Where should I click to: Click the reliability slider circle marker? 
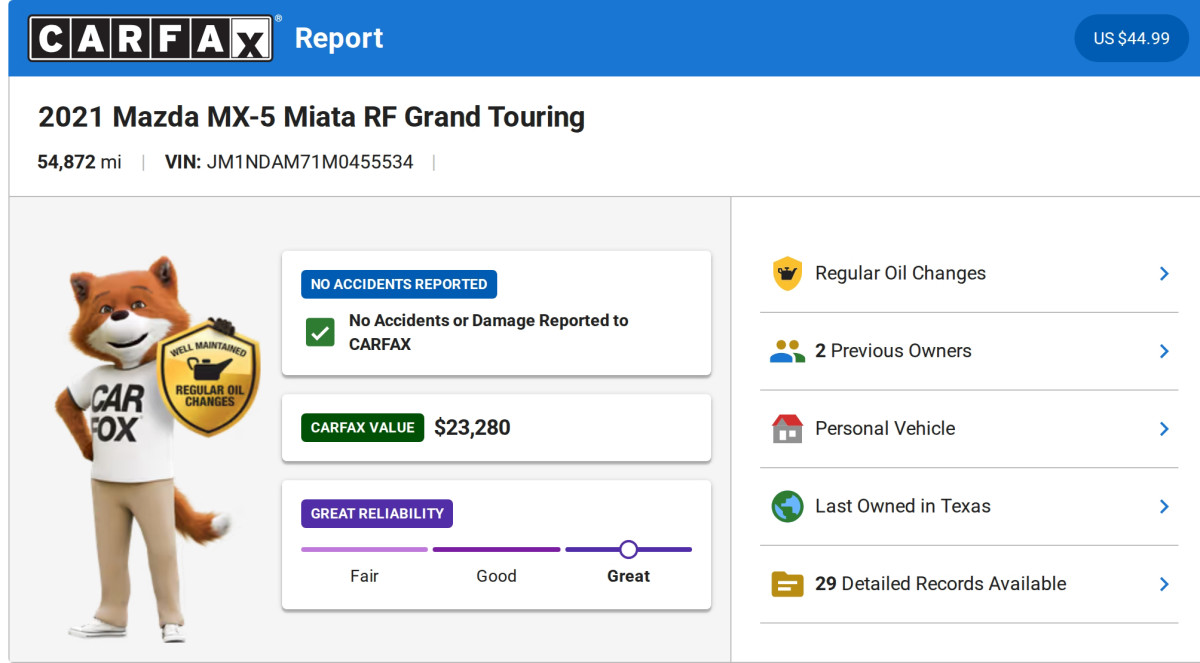coord(628,549)
